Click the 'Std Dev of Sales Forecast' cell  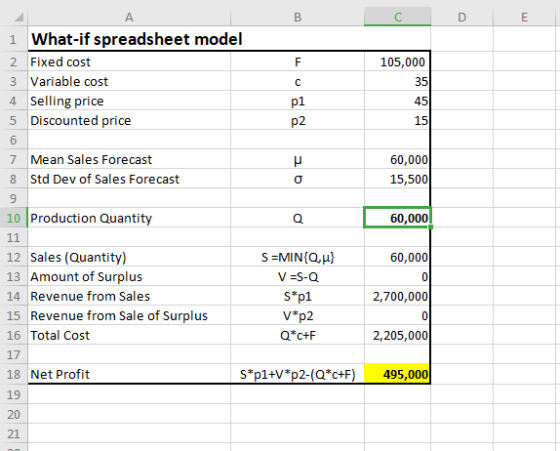pos(129,179)
